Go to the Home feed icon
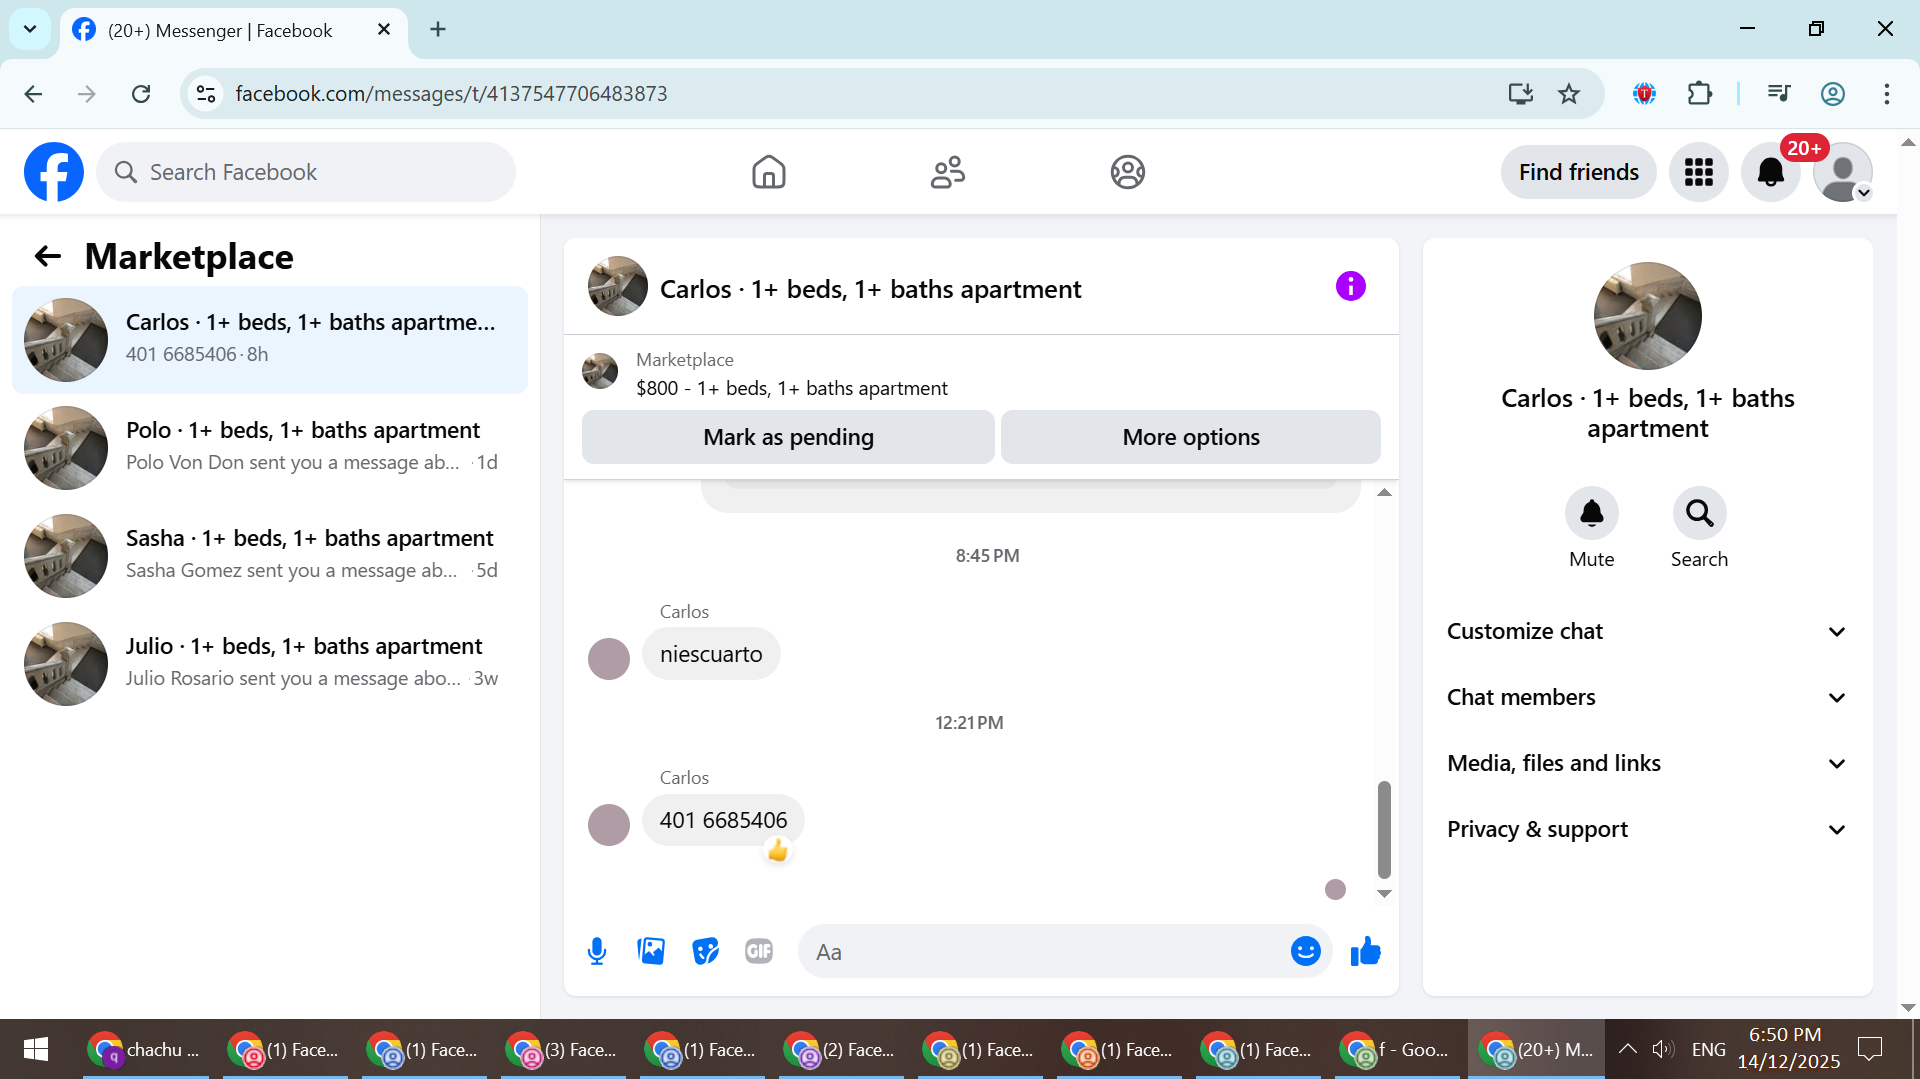 click(768, 172)
